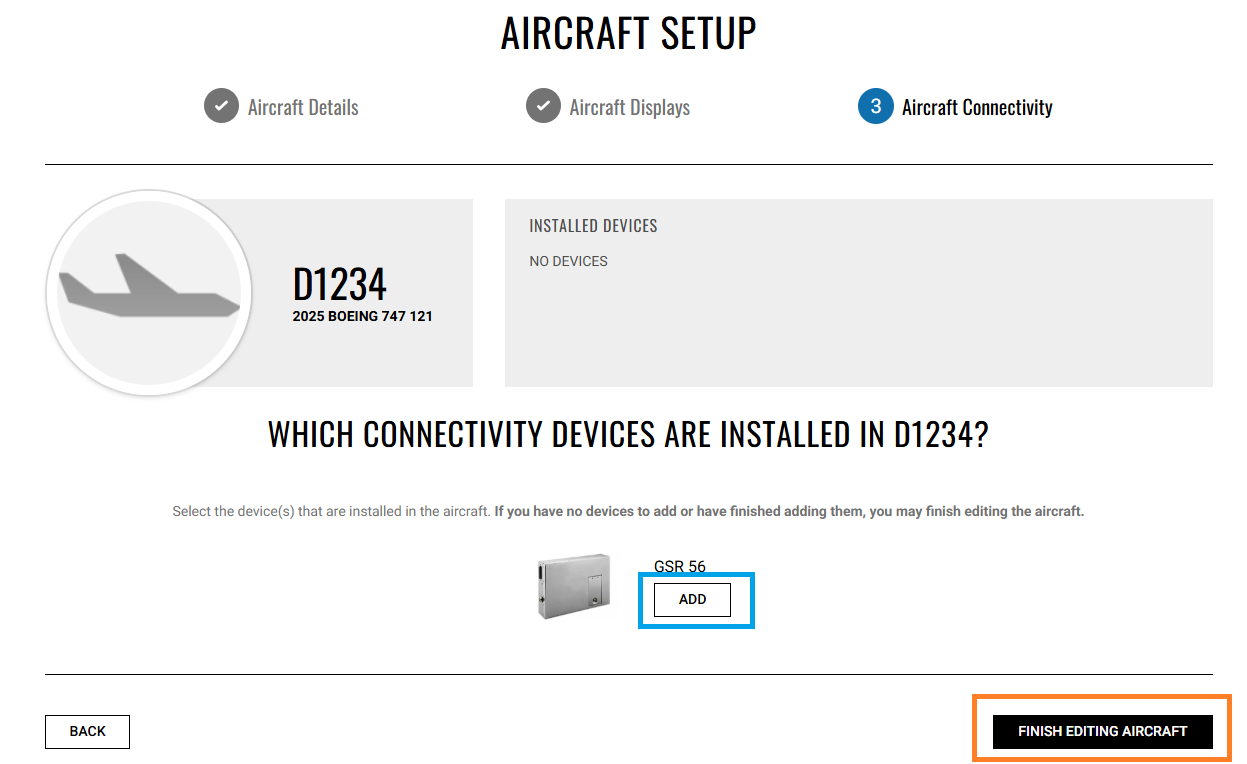Screen dimensions: 1247x764
Task: Click the device selection instruction text
Action: point(628,511)
